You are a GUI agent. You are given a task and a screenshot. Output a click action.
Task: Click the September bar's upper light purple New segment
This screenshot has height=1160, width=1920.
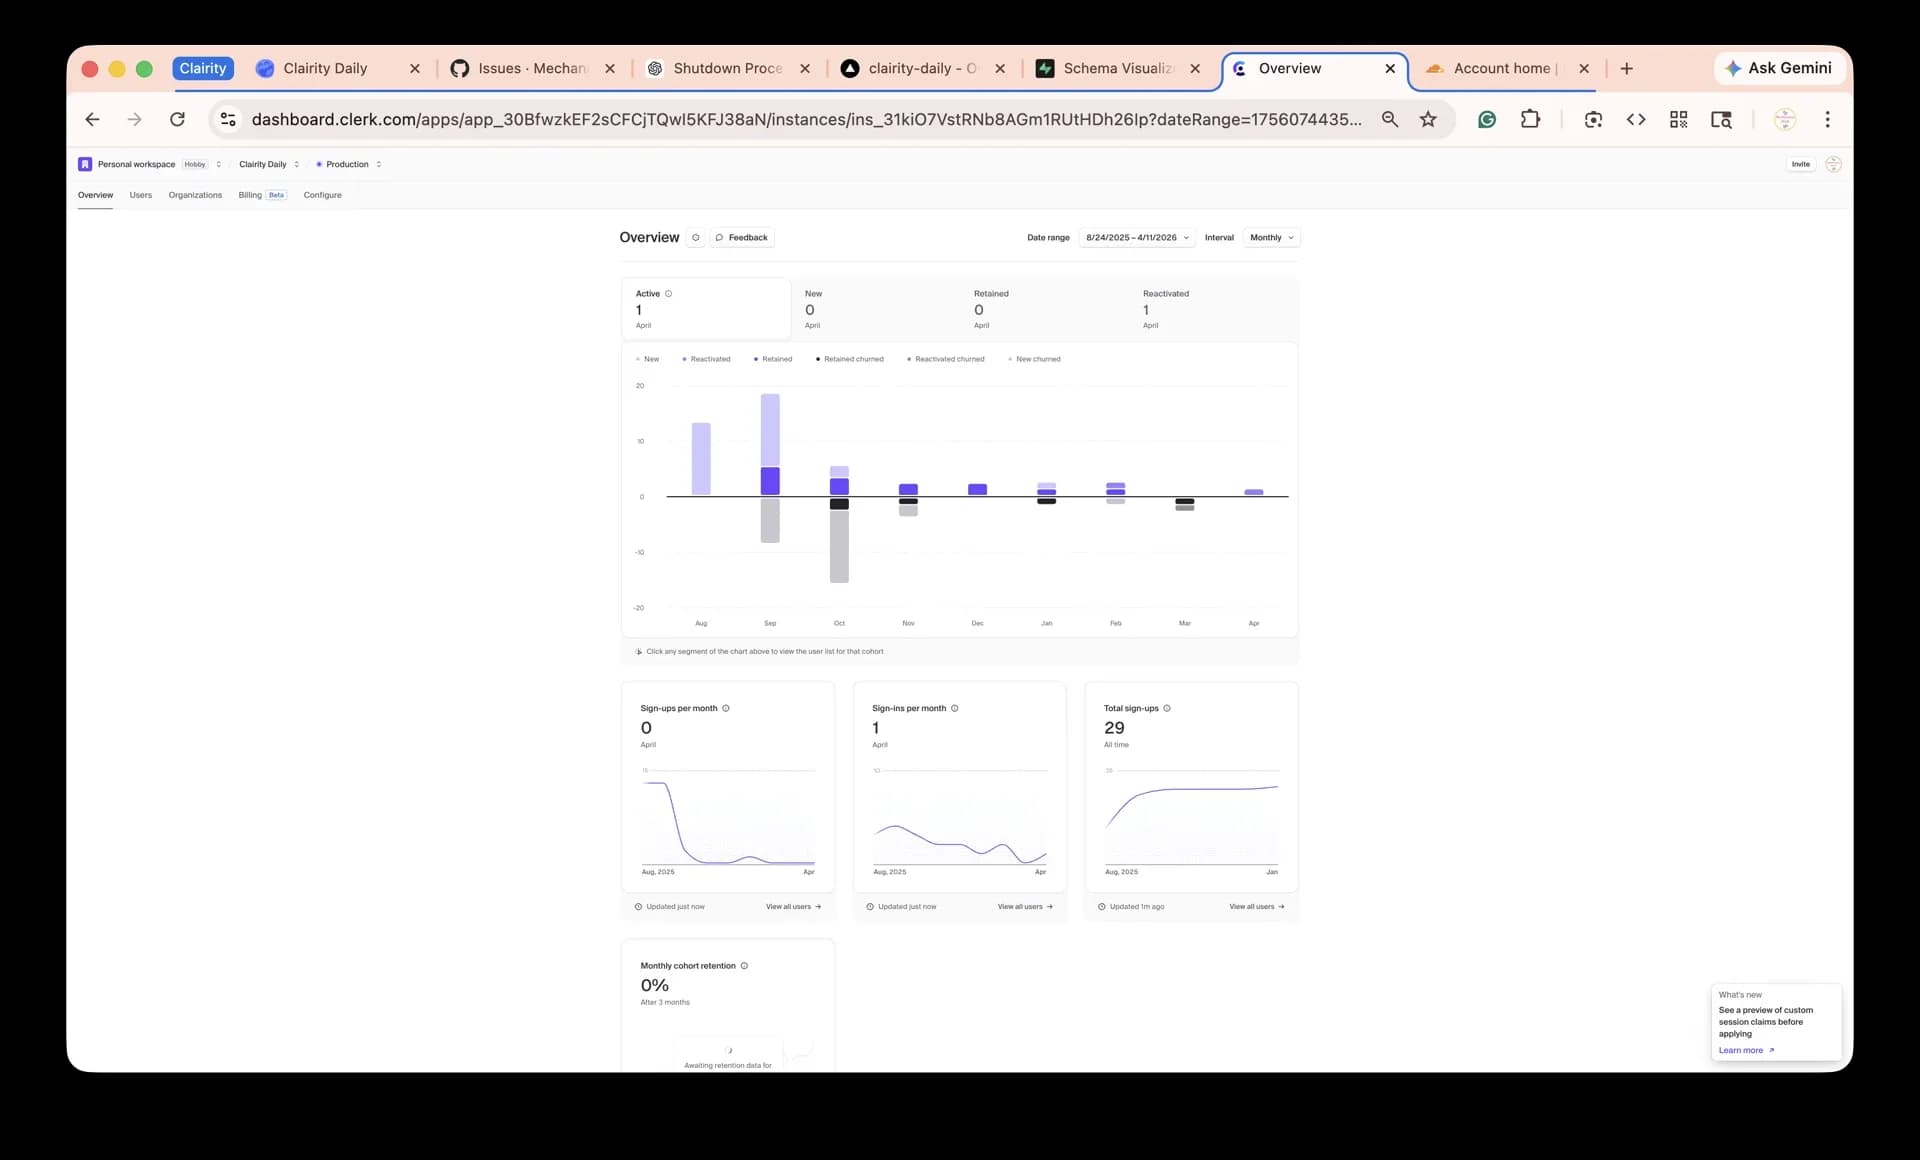770,430
